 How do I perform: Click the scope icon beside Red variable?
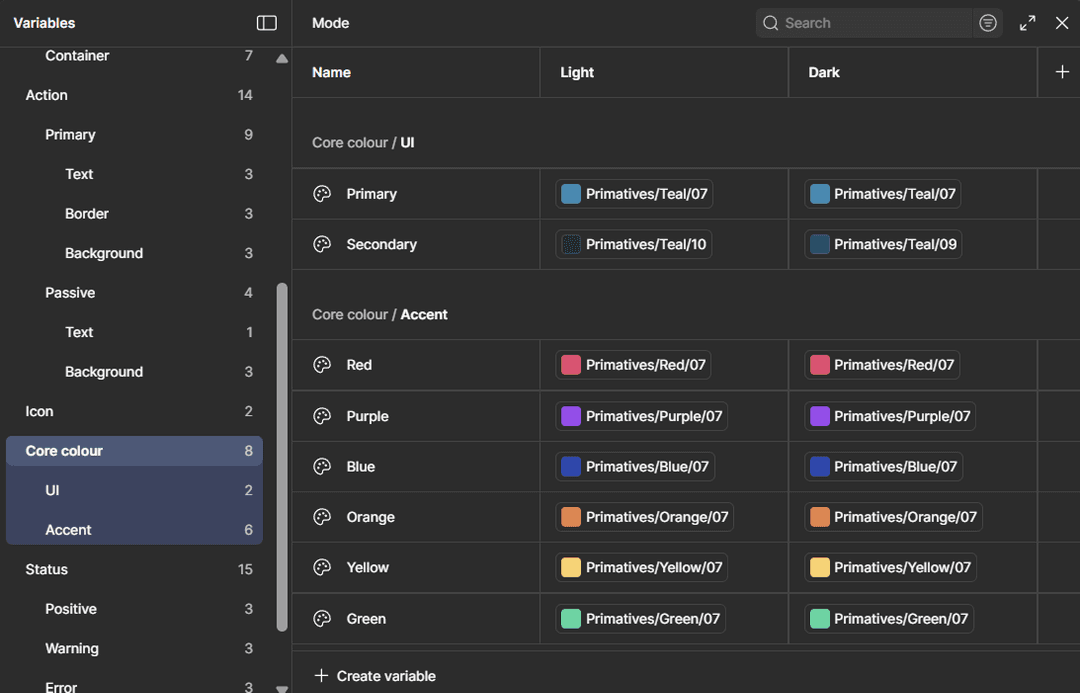(x=321, y=364)
